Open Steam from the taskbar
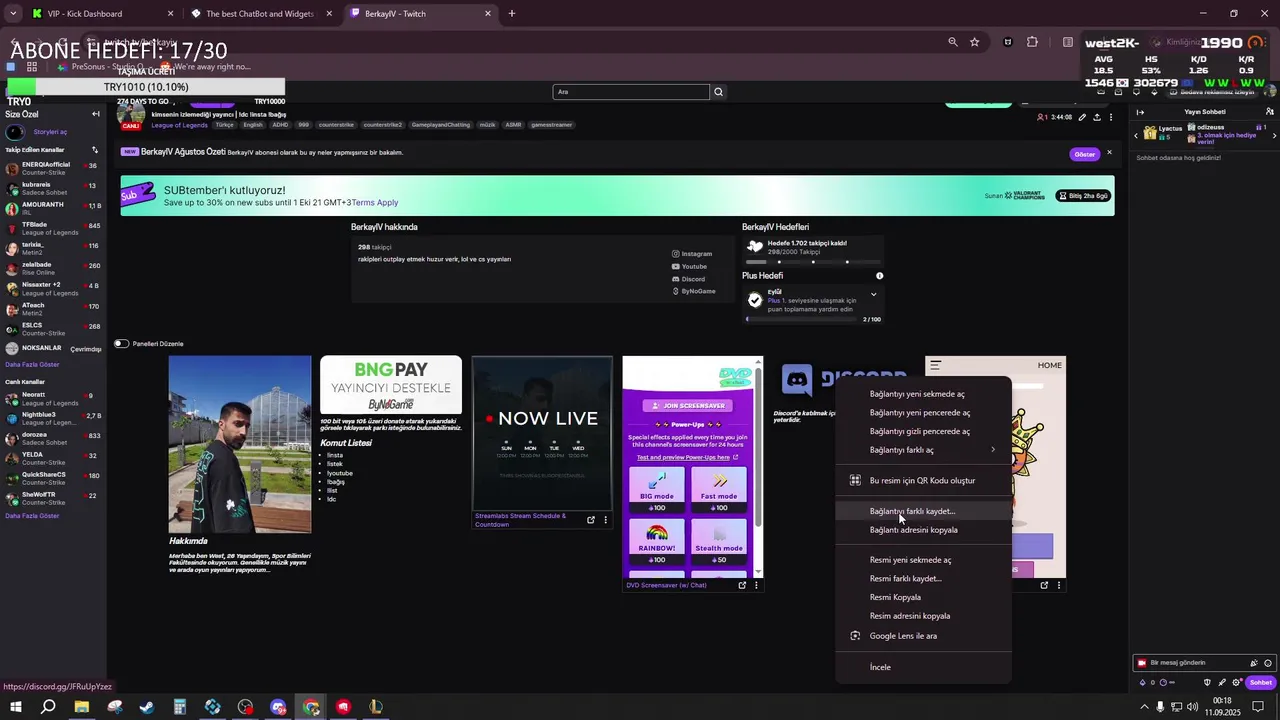This screenshot has width=1280, height=720. (147, 707)
